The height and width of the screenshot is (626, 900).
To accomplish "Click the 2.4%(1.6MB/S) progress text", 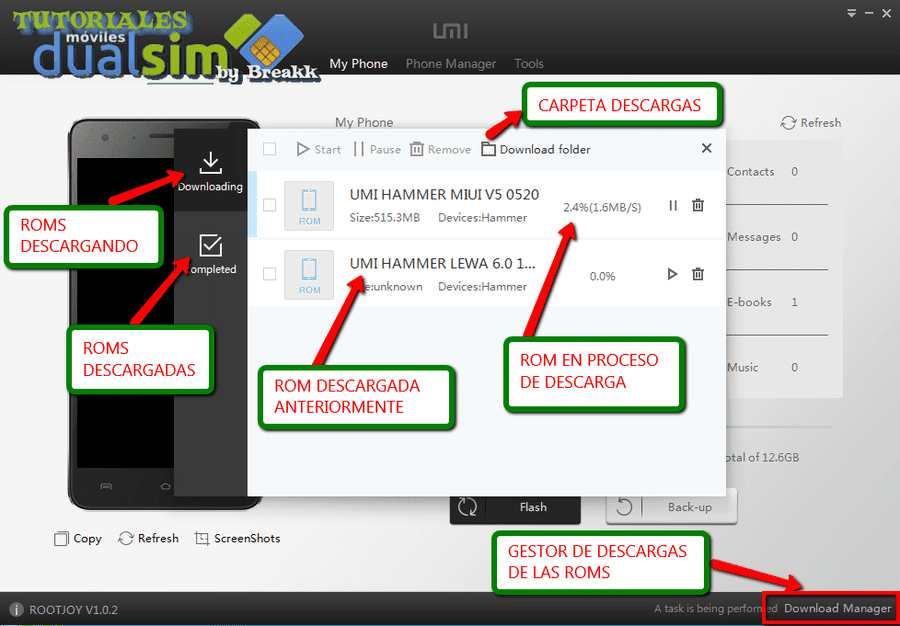I will point(602,208).
